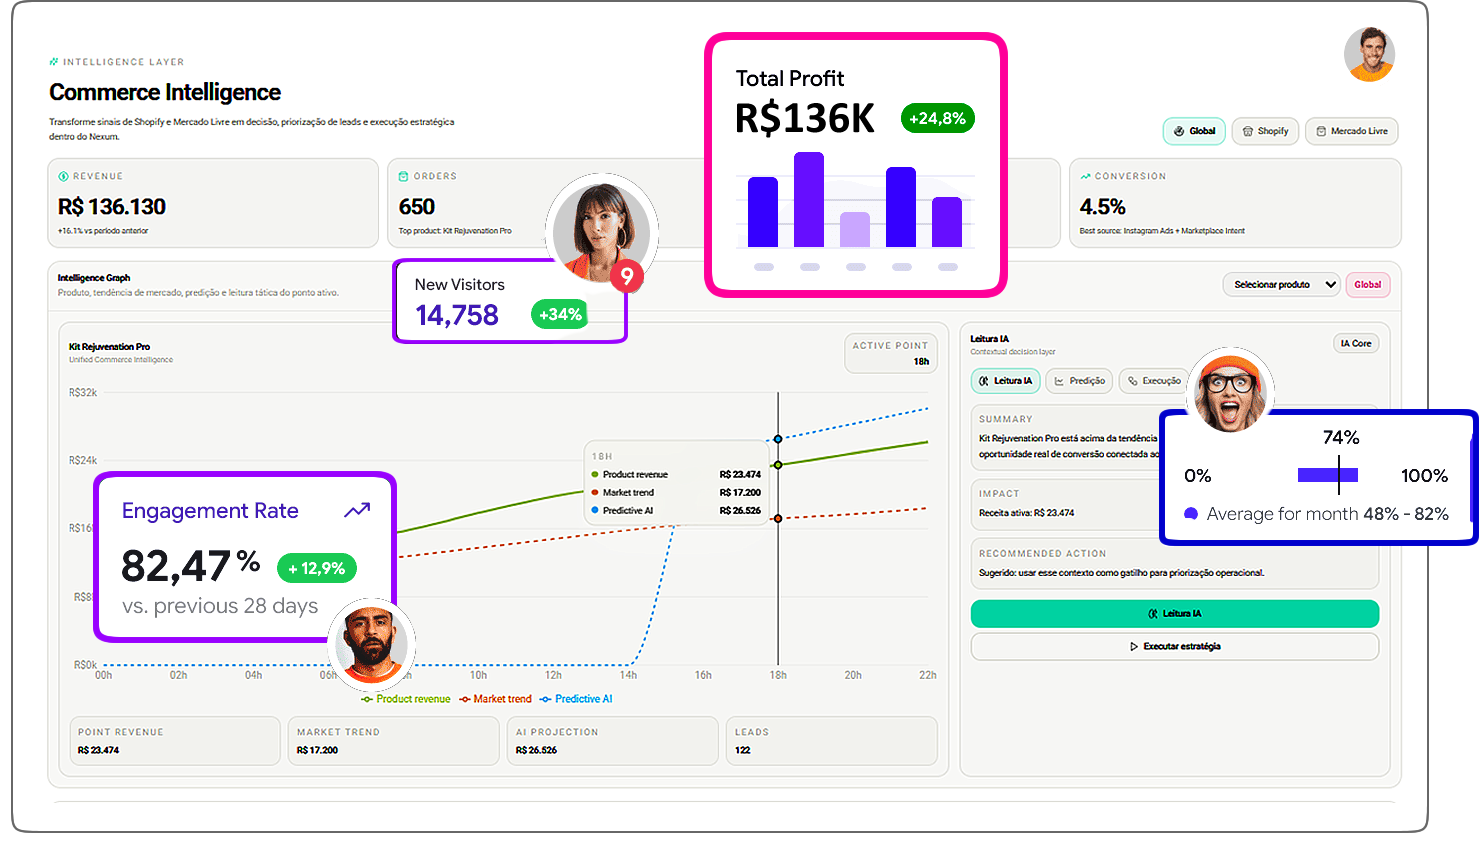
Task: Click the Engagement Rate trend arrow icon
Action: coord(357,511)
